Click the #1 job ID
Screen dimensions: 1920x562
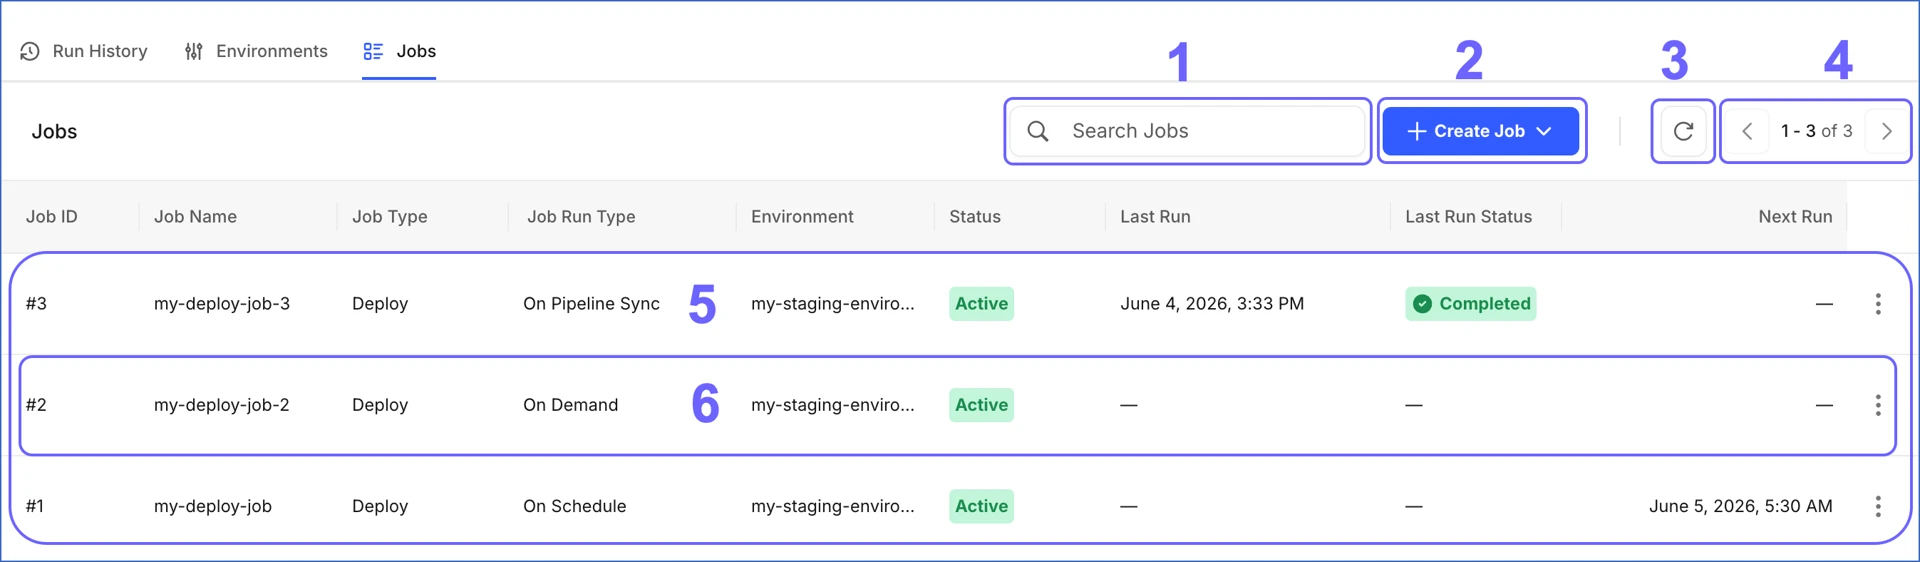[35, 506]
